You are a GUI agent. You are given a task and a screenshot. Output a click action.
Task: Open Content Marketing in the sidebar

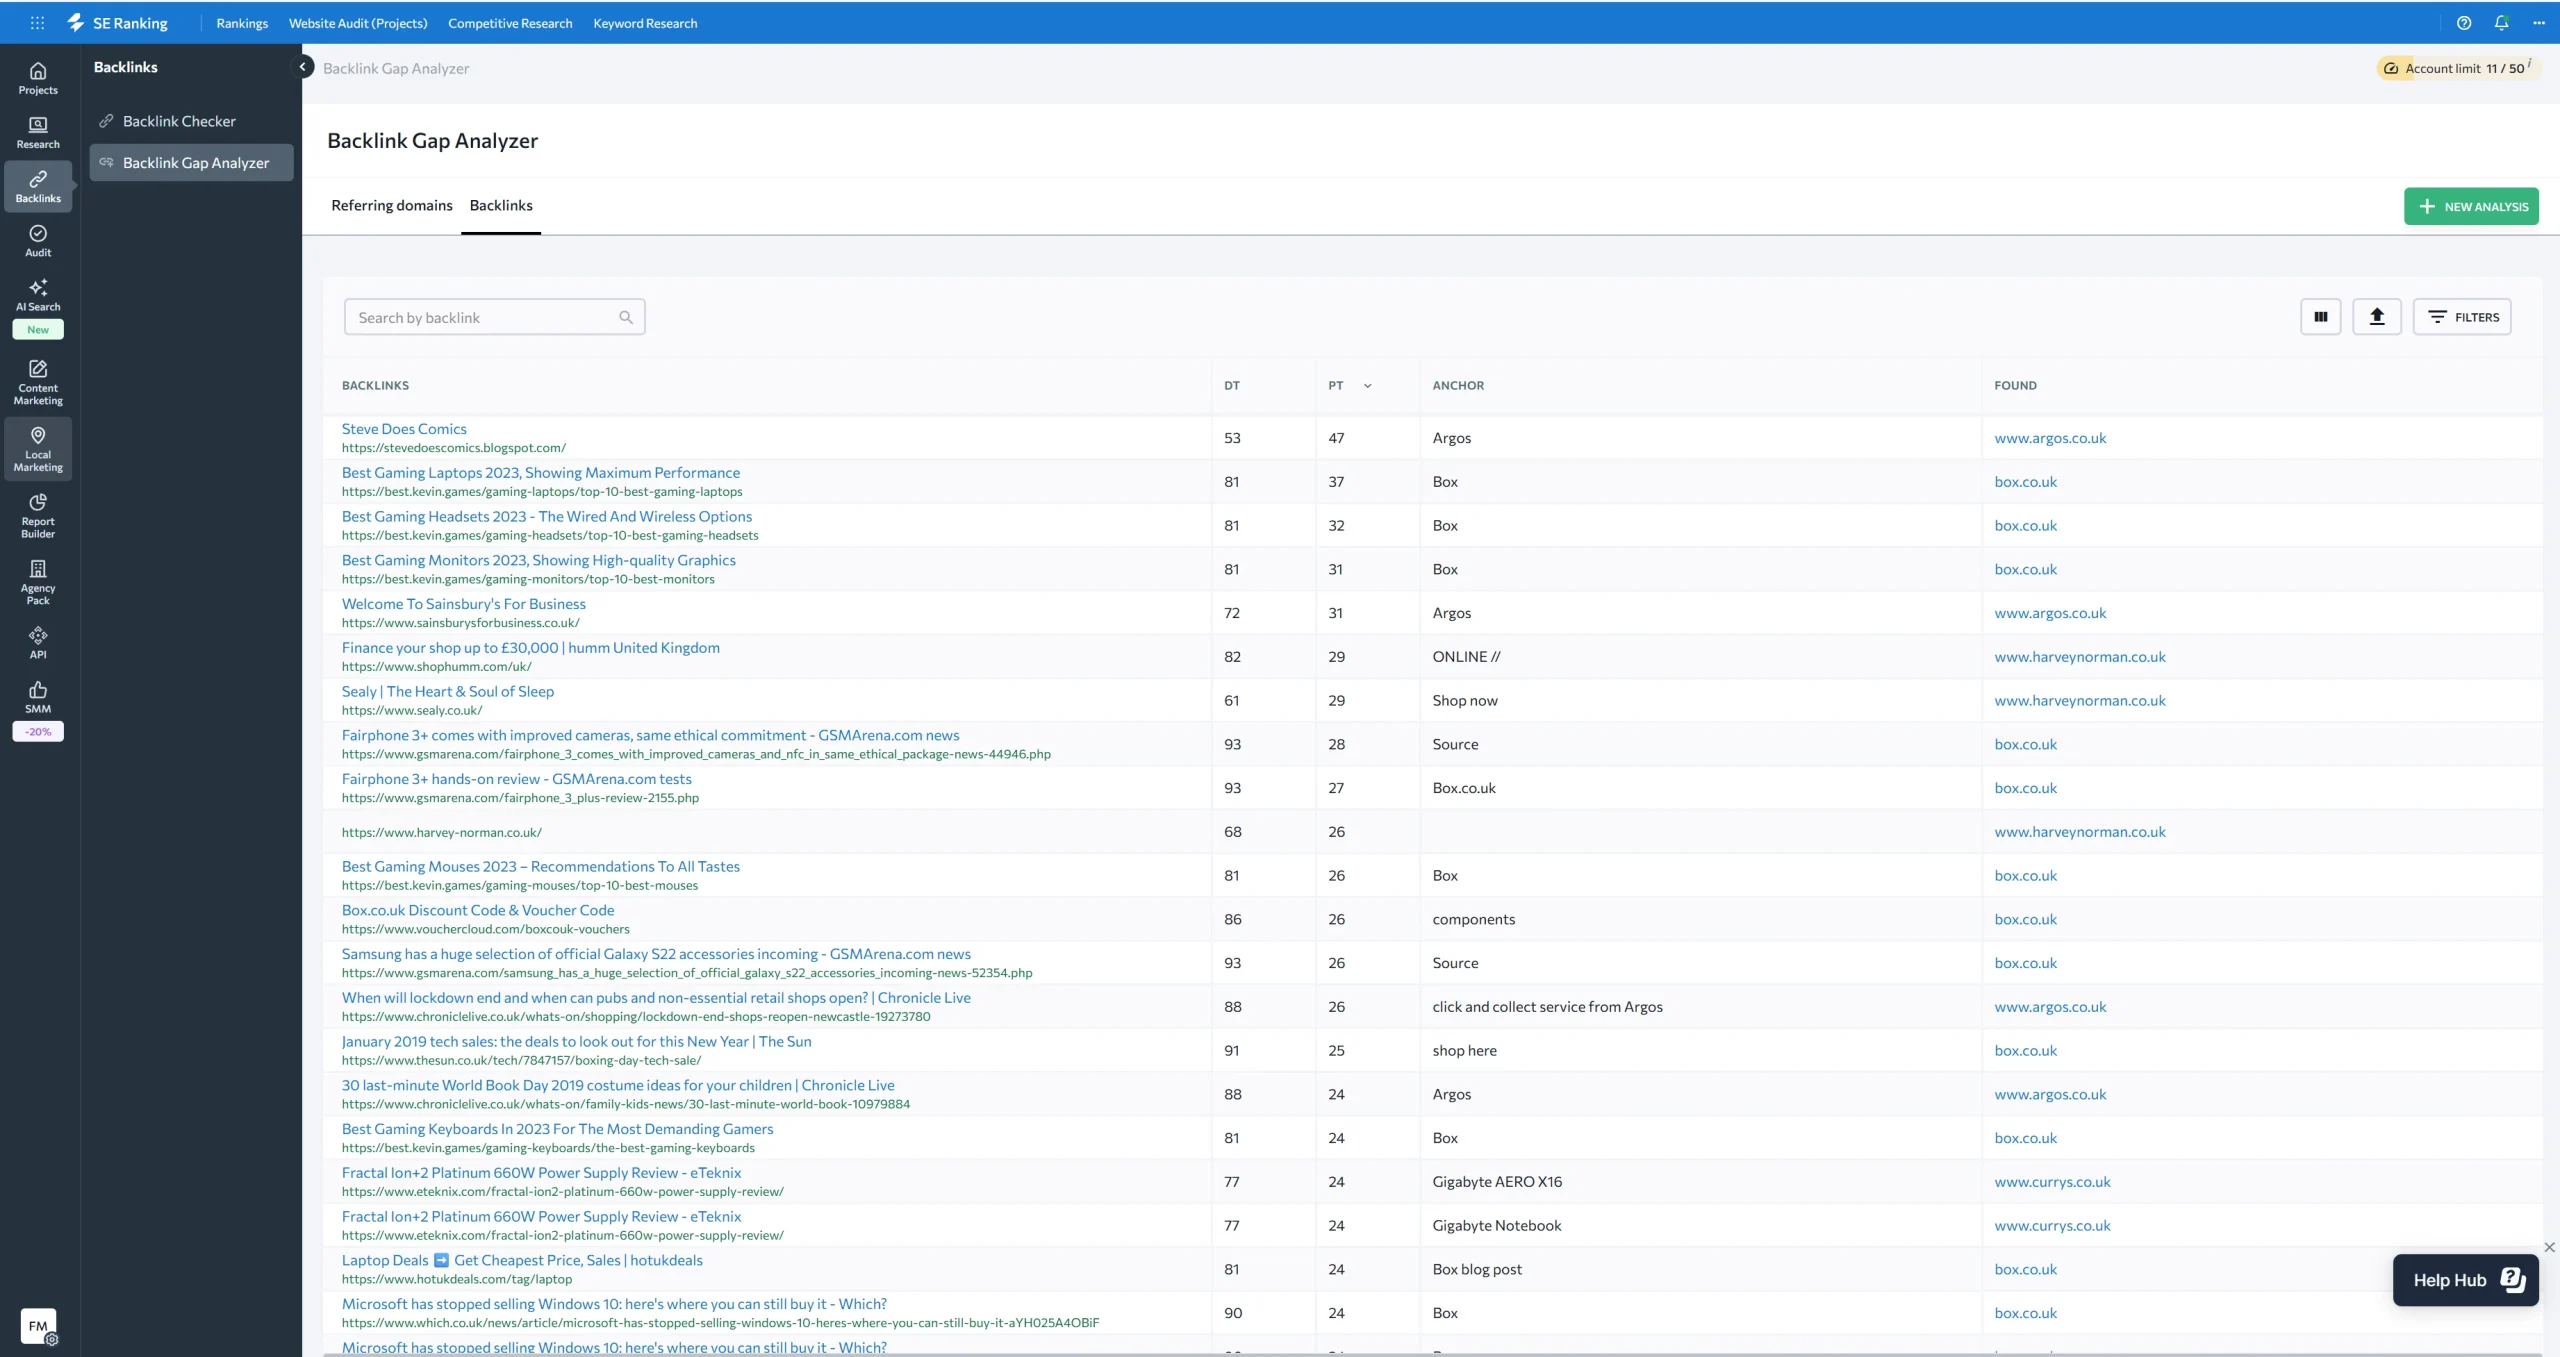pyautogui.click(x=38, y=382)
